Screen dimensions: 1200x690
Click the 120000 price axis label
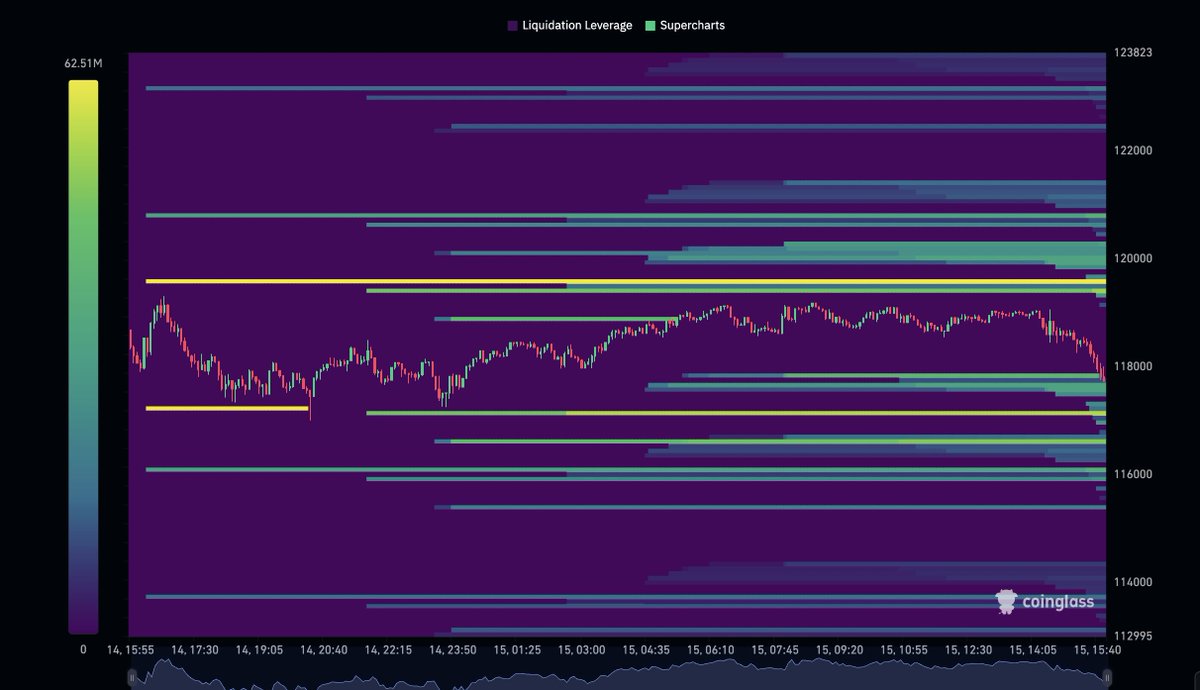(1132, 258)
